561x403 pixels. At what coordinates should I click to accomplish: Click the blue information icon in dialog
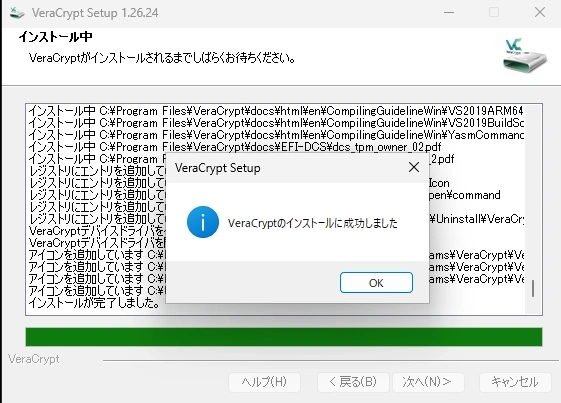pyautogui.click(x=203, y=222)
